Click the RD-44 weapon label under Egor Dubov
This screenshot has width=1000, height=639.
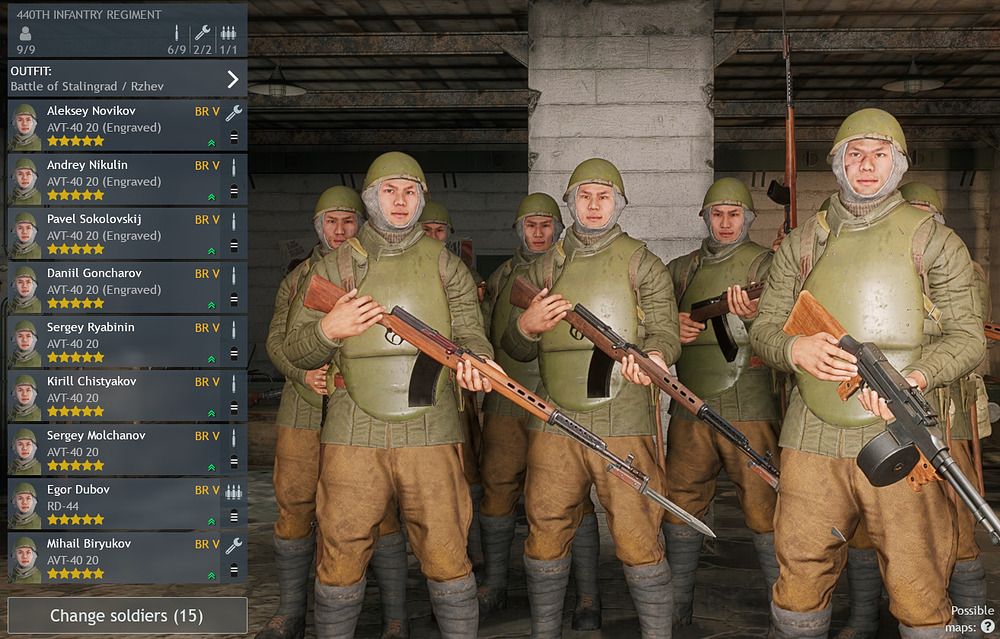(62, 506)
